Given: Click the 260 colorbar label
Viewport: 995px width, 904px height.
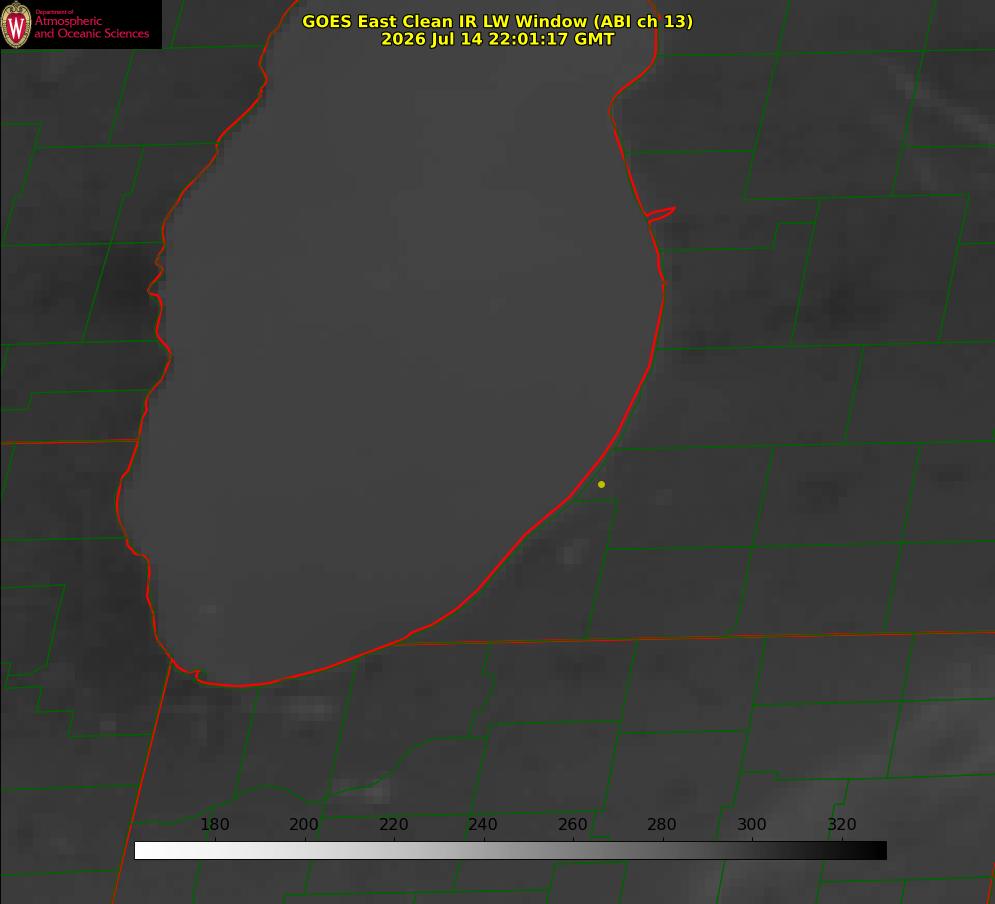Looking at the screenshot, I should click(572, 824).
